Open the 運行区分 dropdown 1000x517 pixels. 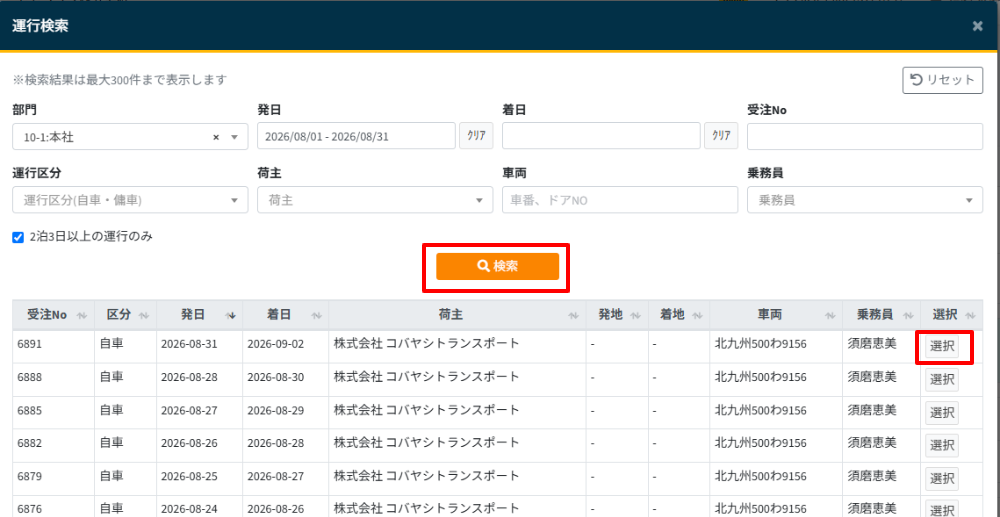(130, 200)
